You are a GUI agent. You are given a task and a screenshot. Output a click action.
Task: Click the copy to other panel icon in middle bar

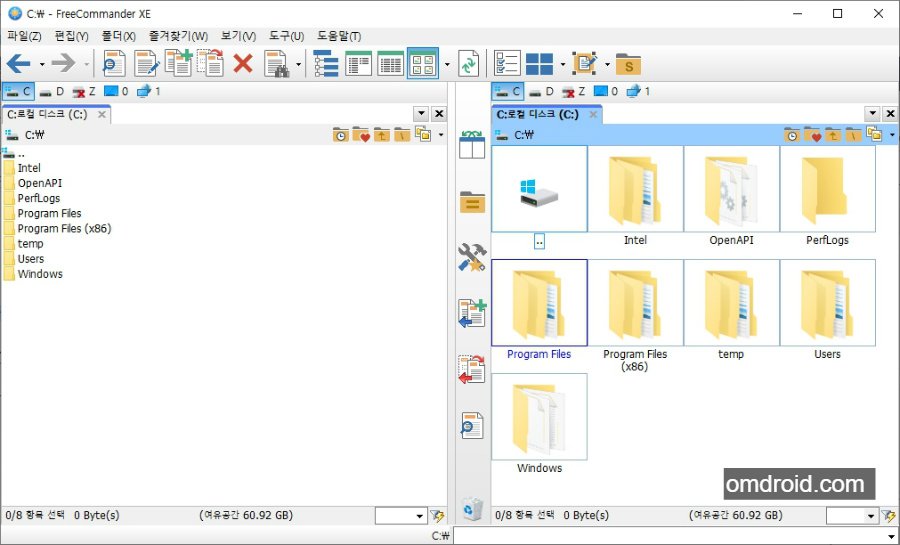[x=472, y=313]
